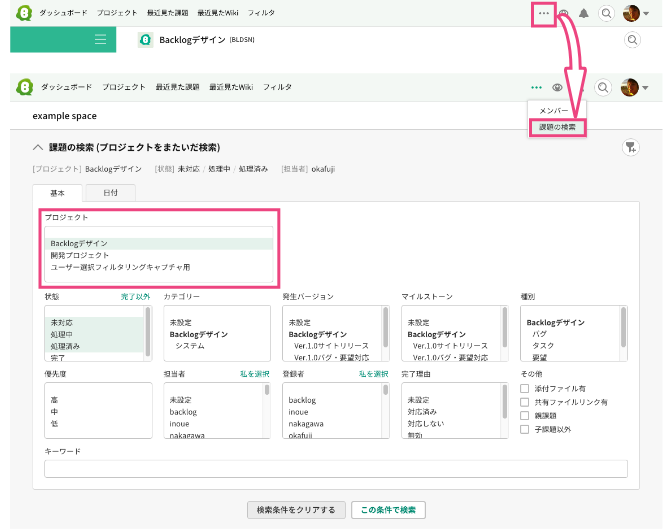Open the user avatar menu in the second header

point(634,88)
